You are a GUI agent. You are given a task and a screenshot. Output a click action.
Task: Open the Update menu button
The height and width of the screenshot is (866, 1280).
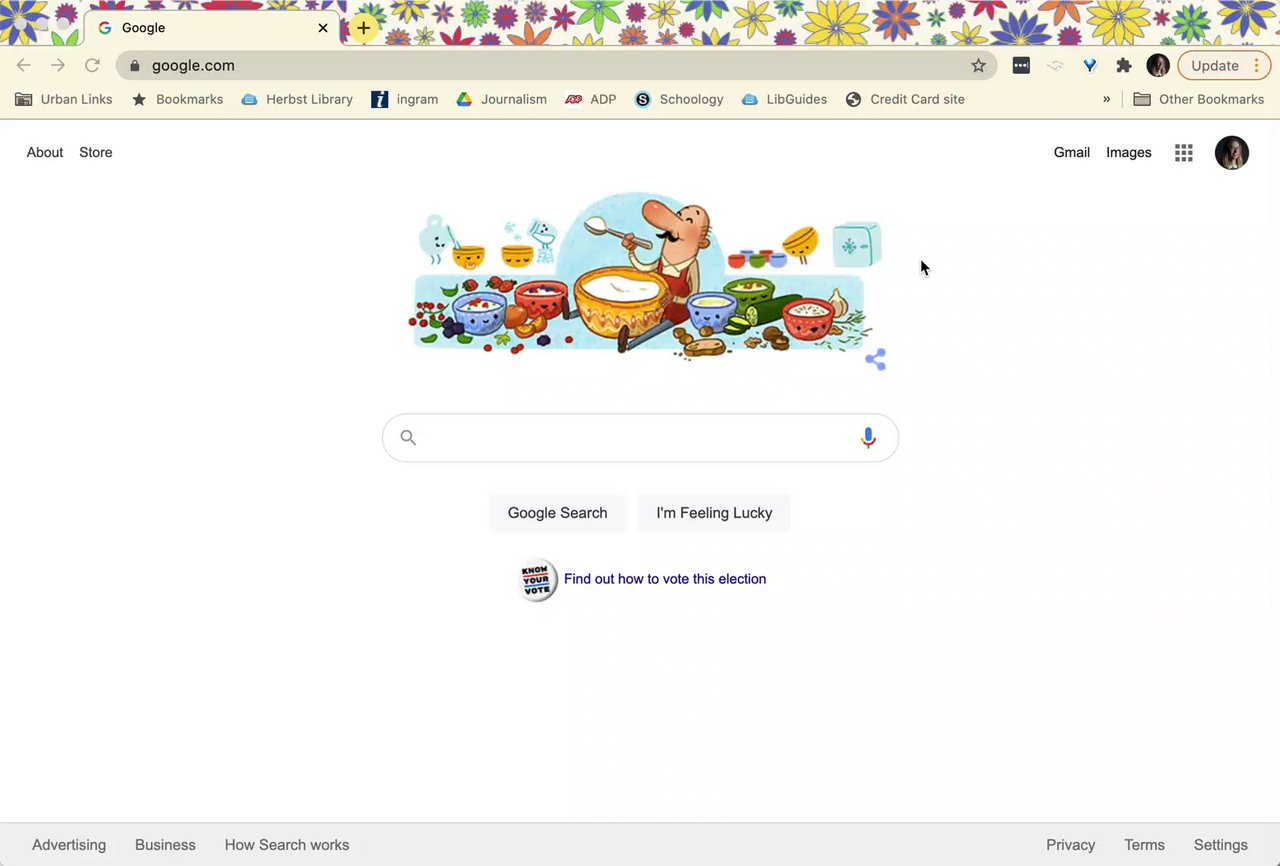point(1224,66)
